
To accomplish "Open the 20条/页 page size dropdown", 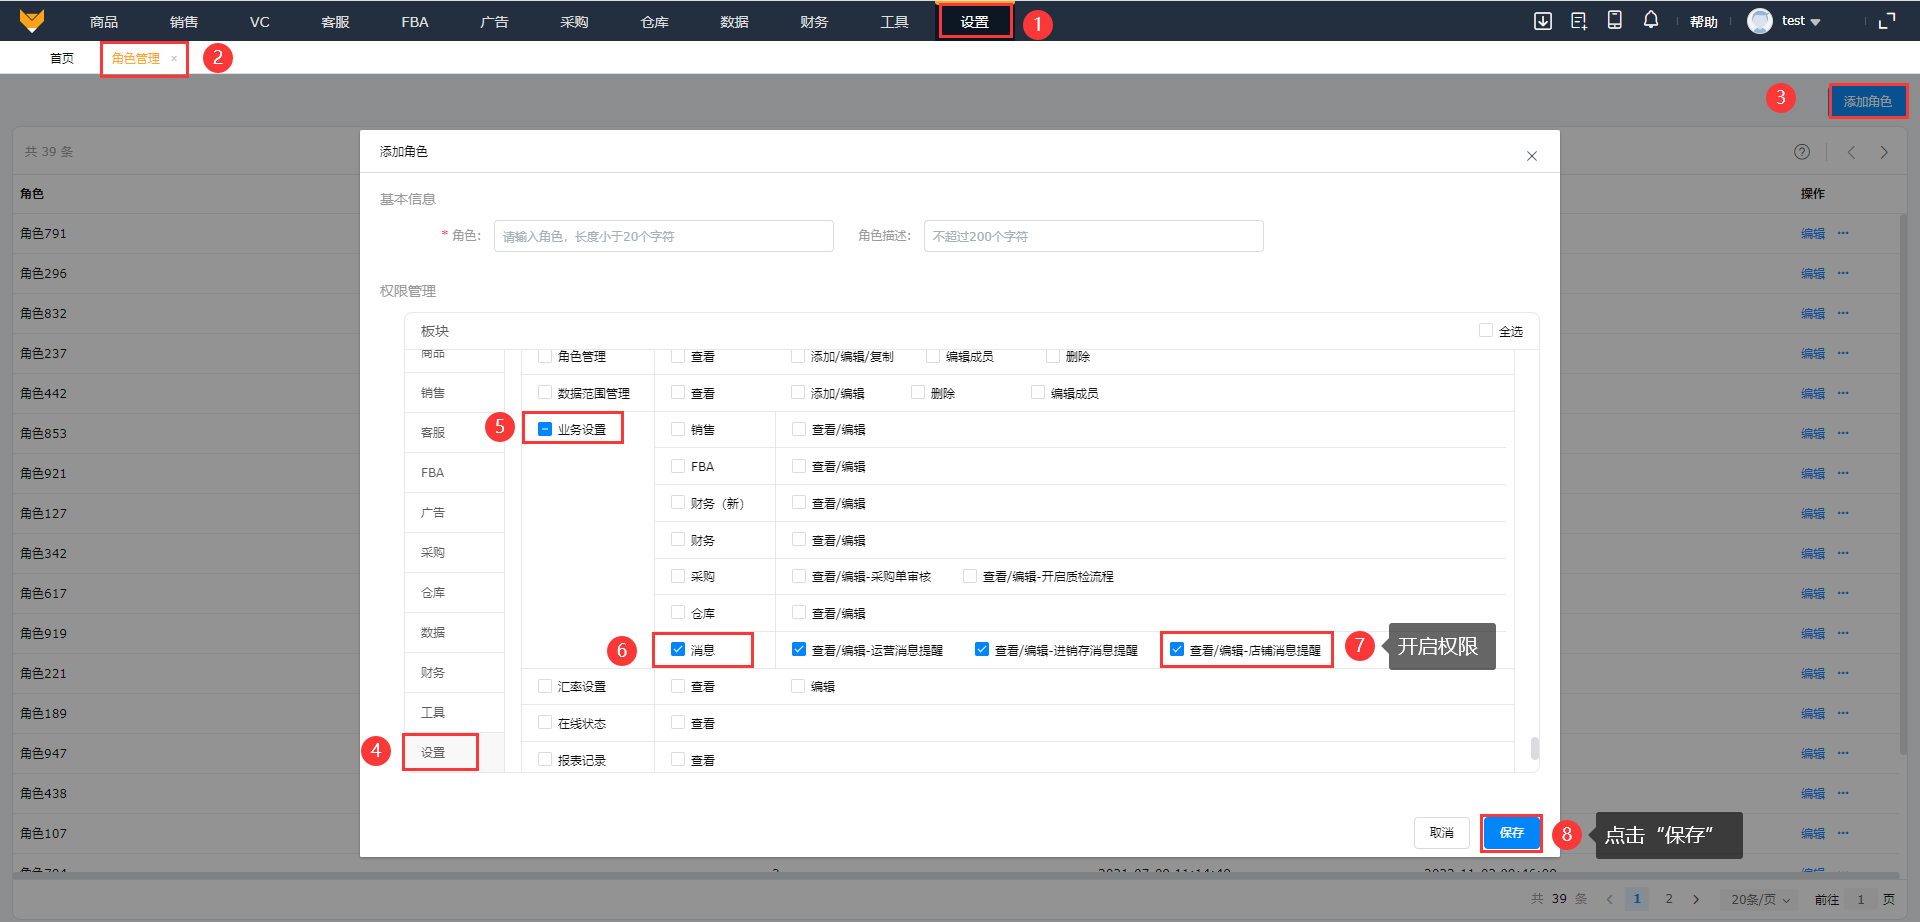I will (x=1760, y=899).
